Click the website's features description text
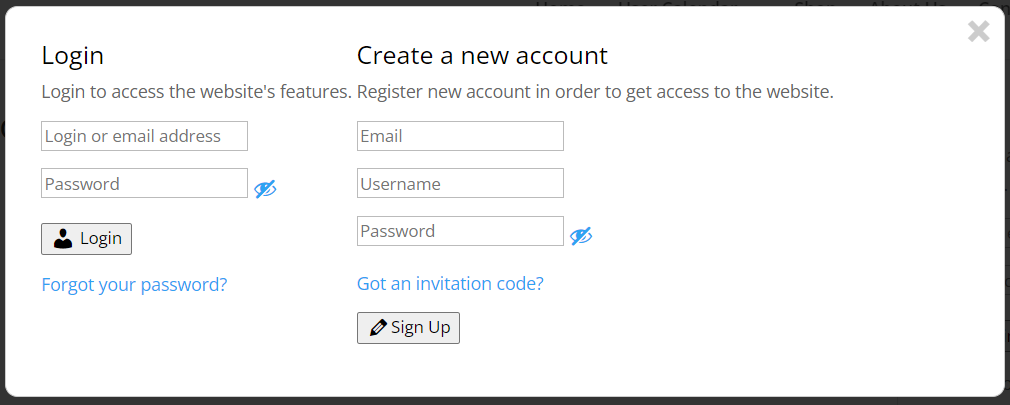The height and width of the screenshot is (405, 1010). [x=196, y=91]
